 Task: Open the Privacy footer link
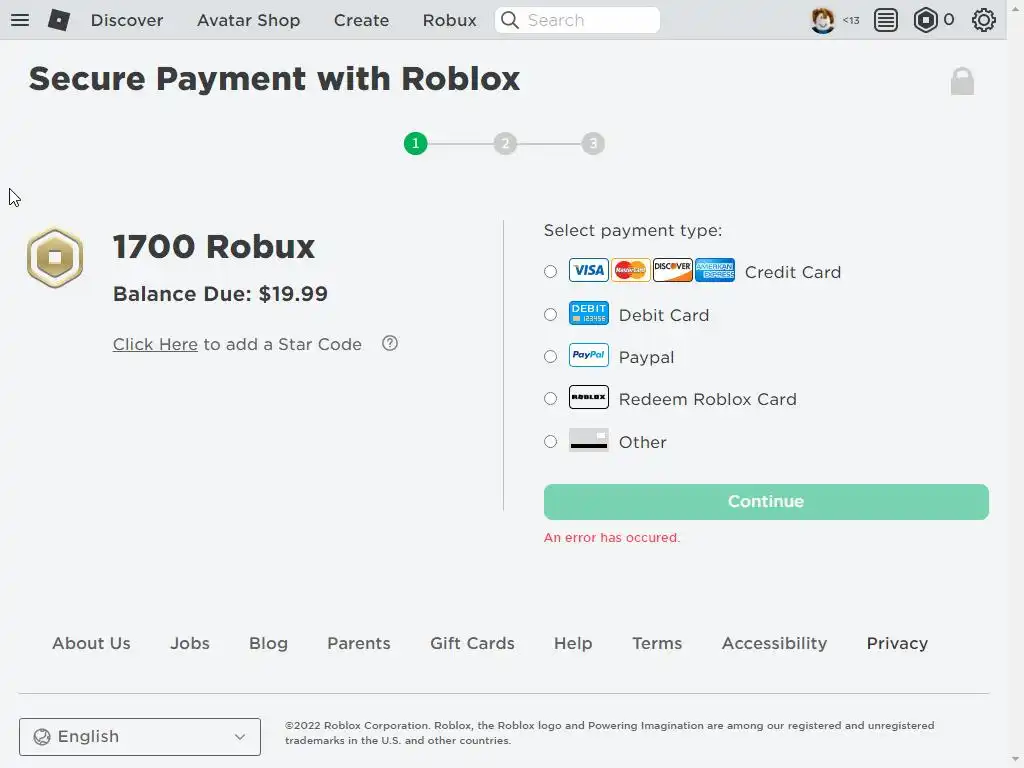[x=897, y=643]
